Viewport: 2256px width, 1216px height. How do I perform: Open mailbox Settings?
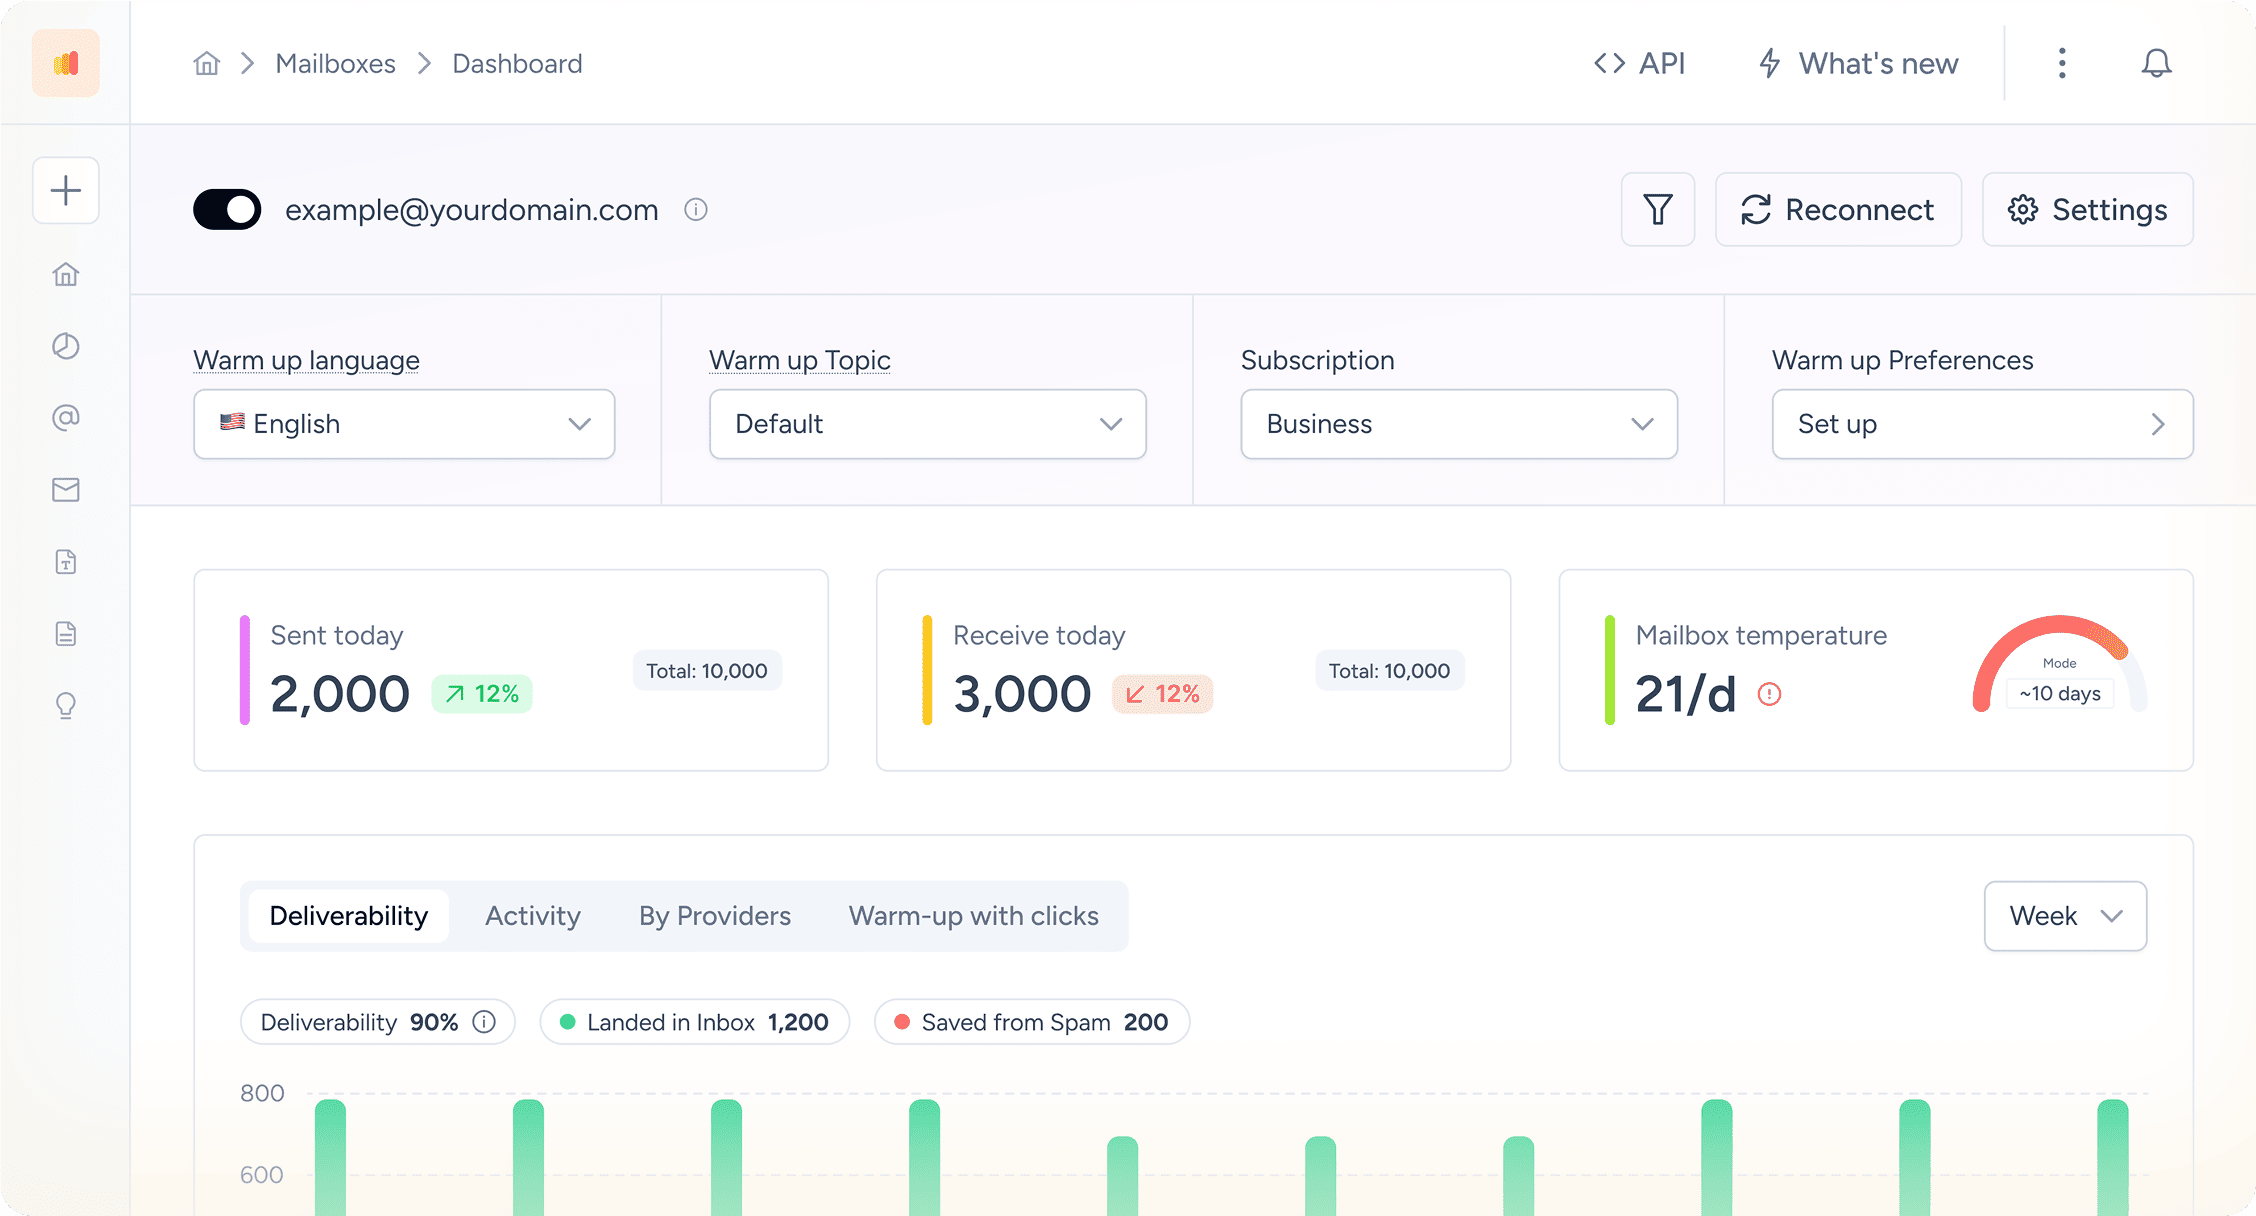pos(2088,209)
